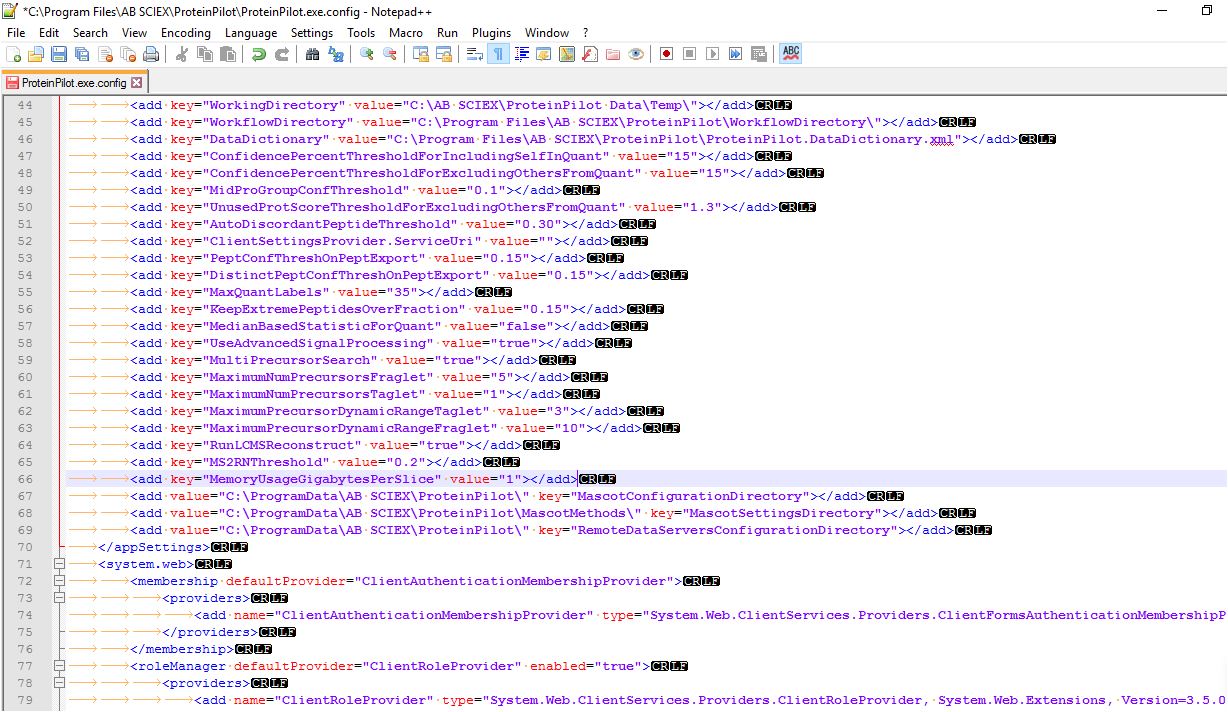This screenshot has width=1228, height=712.
Task: Toggle file monitoring eye icon
Action: click(636, 53)
